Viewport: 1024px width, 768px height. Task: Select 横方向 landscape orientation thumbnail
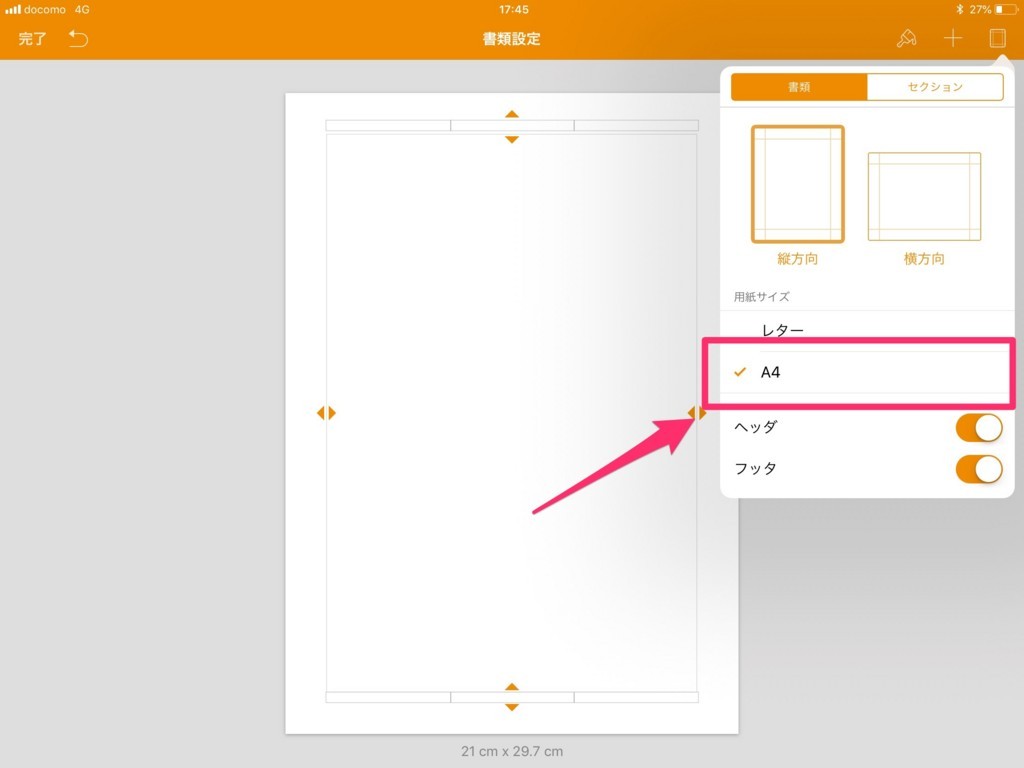click(x=924, y=197)
